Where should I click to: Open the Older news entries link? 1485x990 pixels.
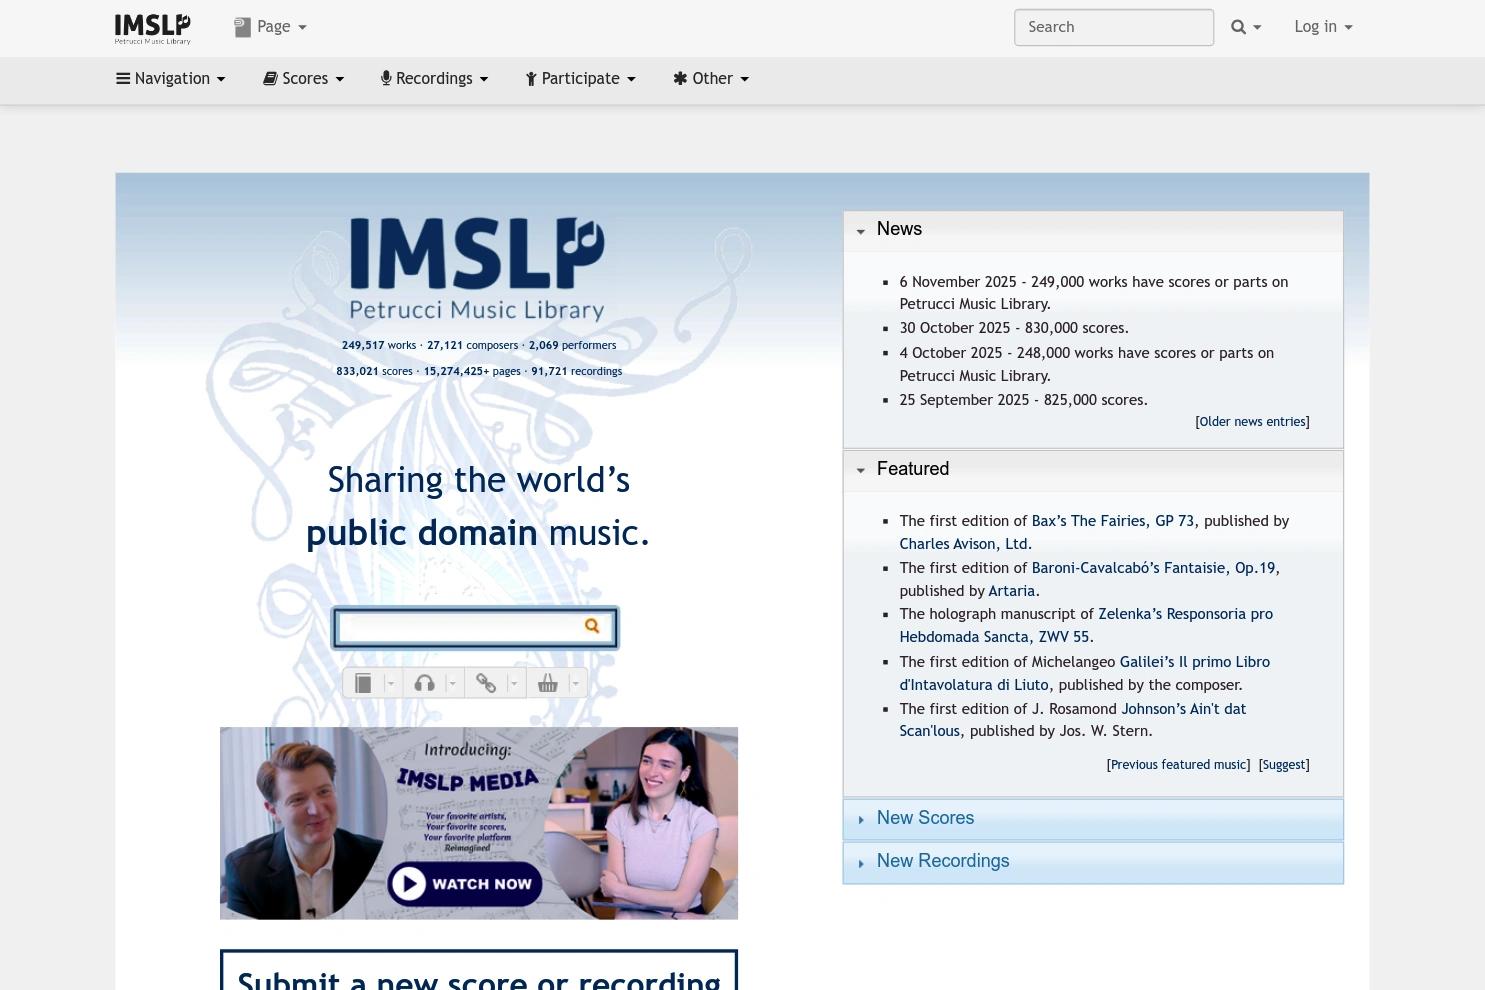click(x=1252, y=422)
